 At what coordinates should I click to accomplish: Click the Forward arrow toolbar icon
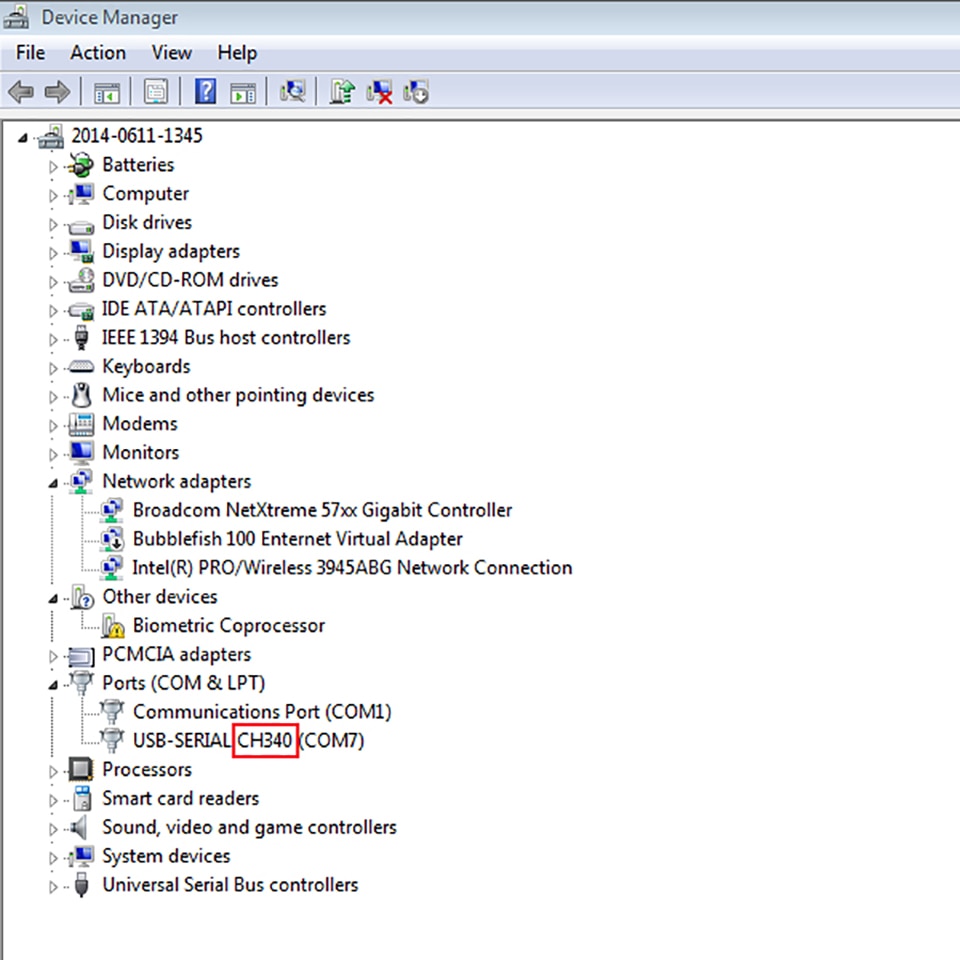(x=58, y=92)
